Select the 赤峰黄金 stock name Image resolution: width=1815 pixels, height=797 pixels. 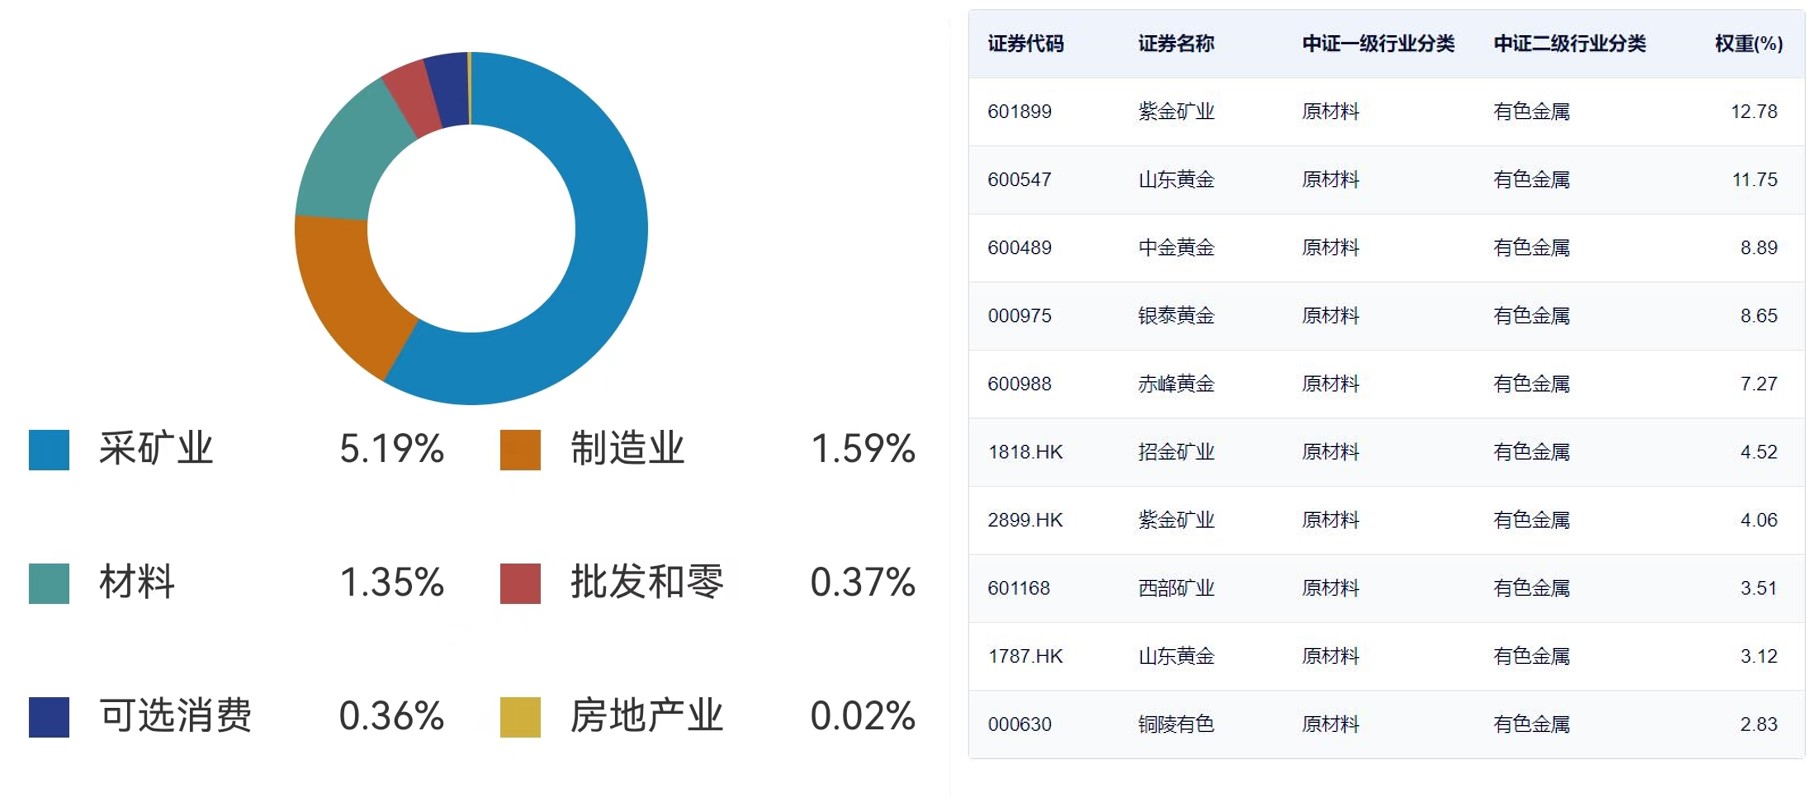1176,384
